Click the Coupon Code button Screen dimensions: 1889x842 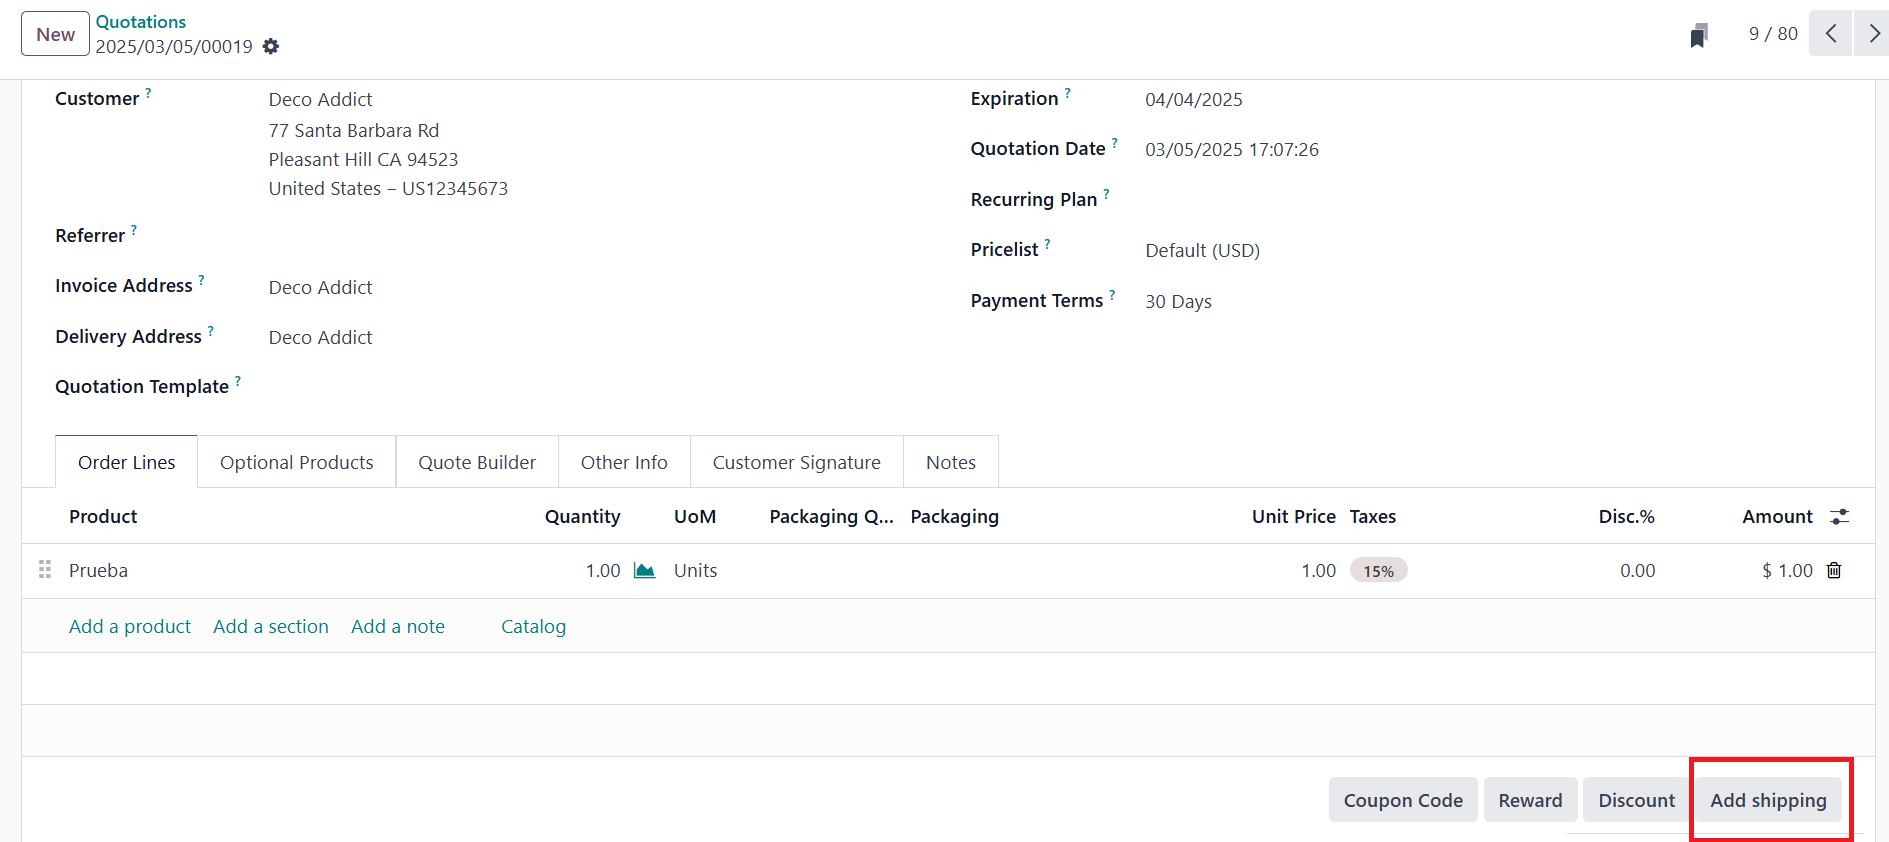1402,801
